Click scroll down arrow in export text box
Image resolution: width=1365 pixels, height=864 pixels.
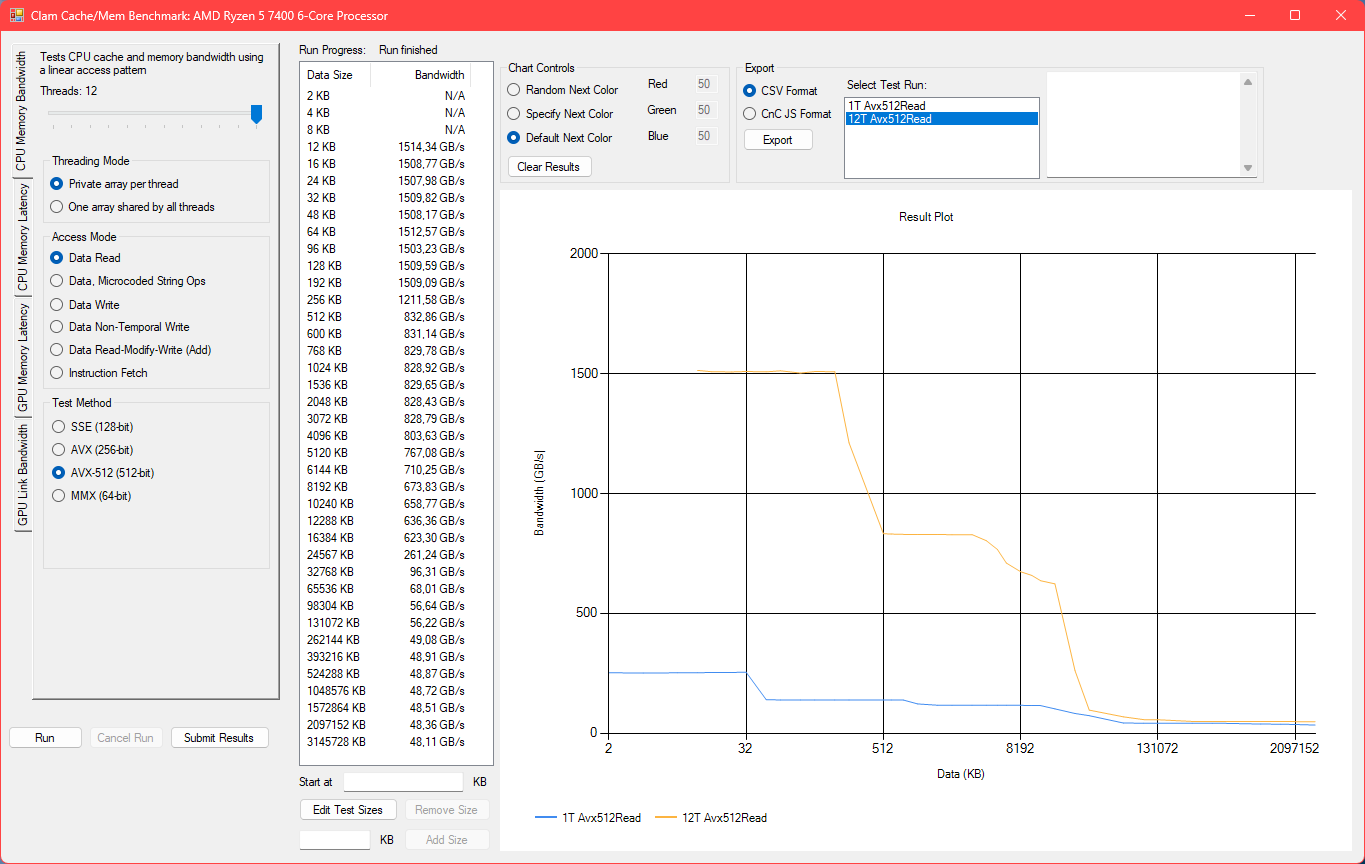point(1247,168)
